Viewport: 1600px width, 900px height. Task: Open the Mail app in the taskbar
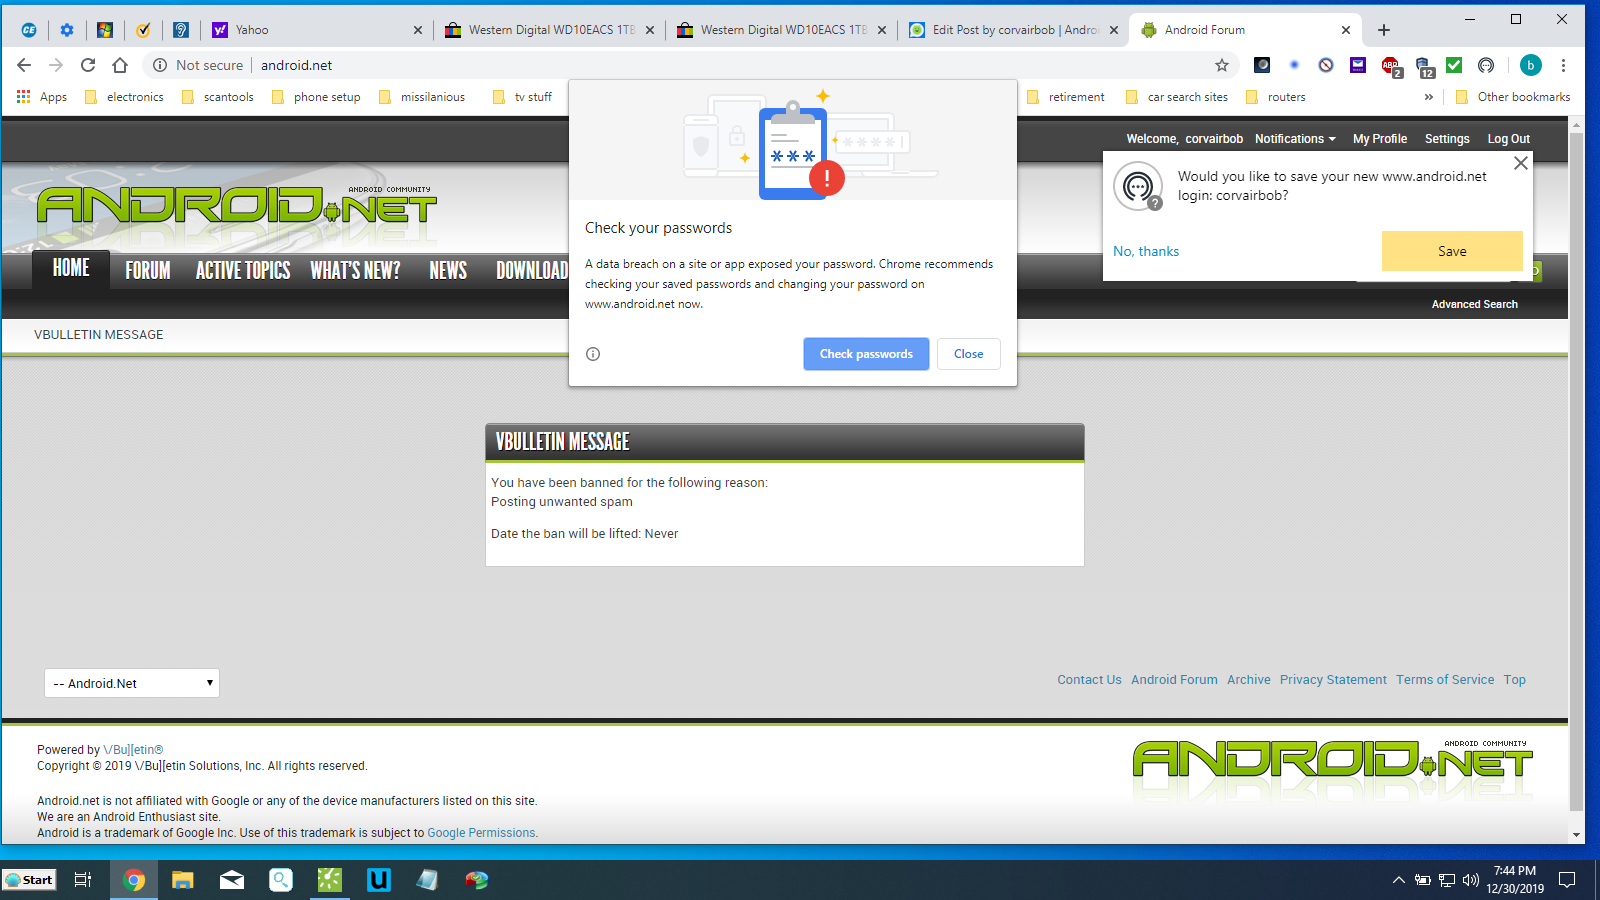(x=232, y=880)
